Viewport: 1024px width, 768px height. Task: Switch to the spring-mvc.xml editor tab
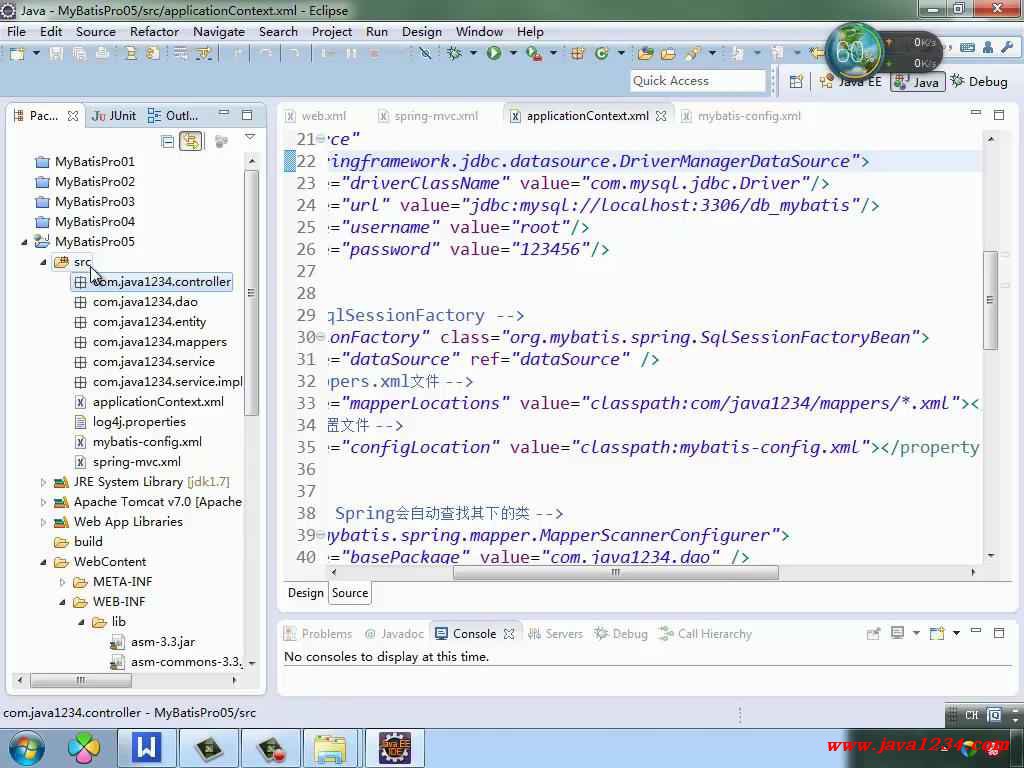(428, 116)
